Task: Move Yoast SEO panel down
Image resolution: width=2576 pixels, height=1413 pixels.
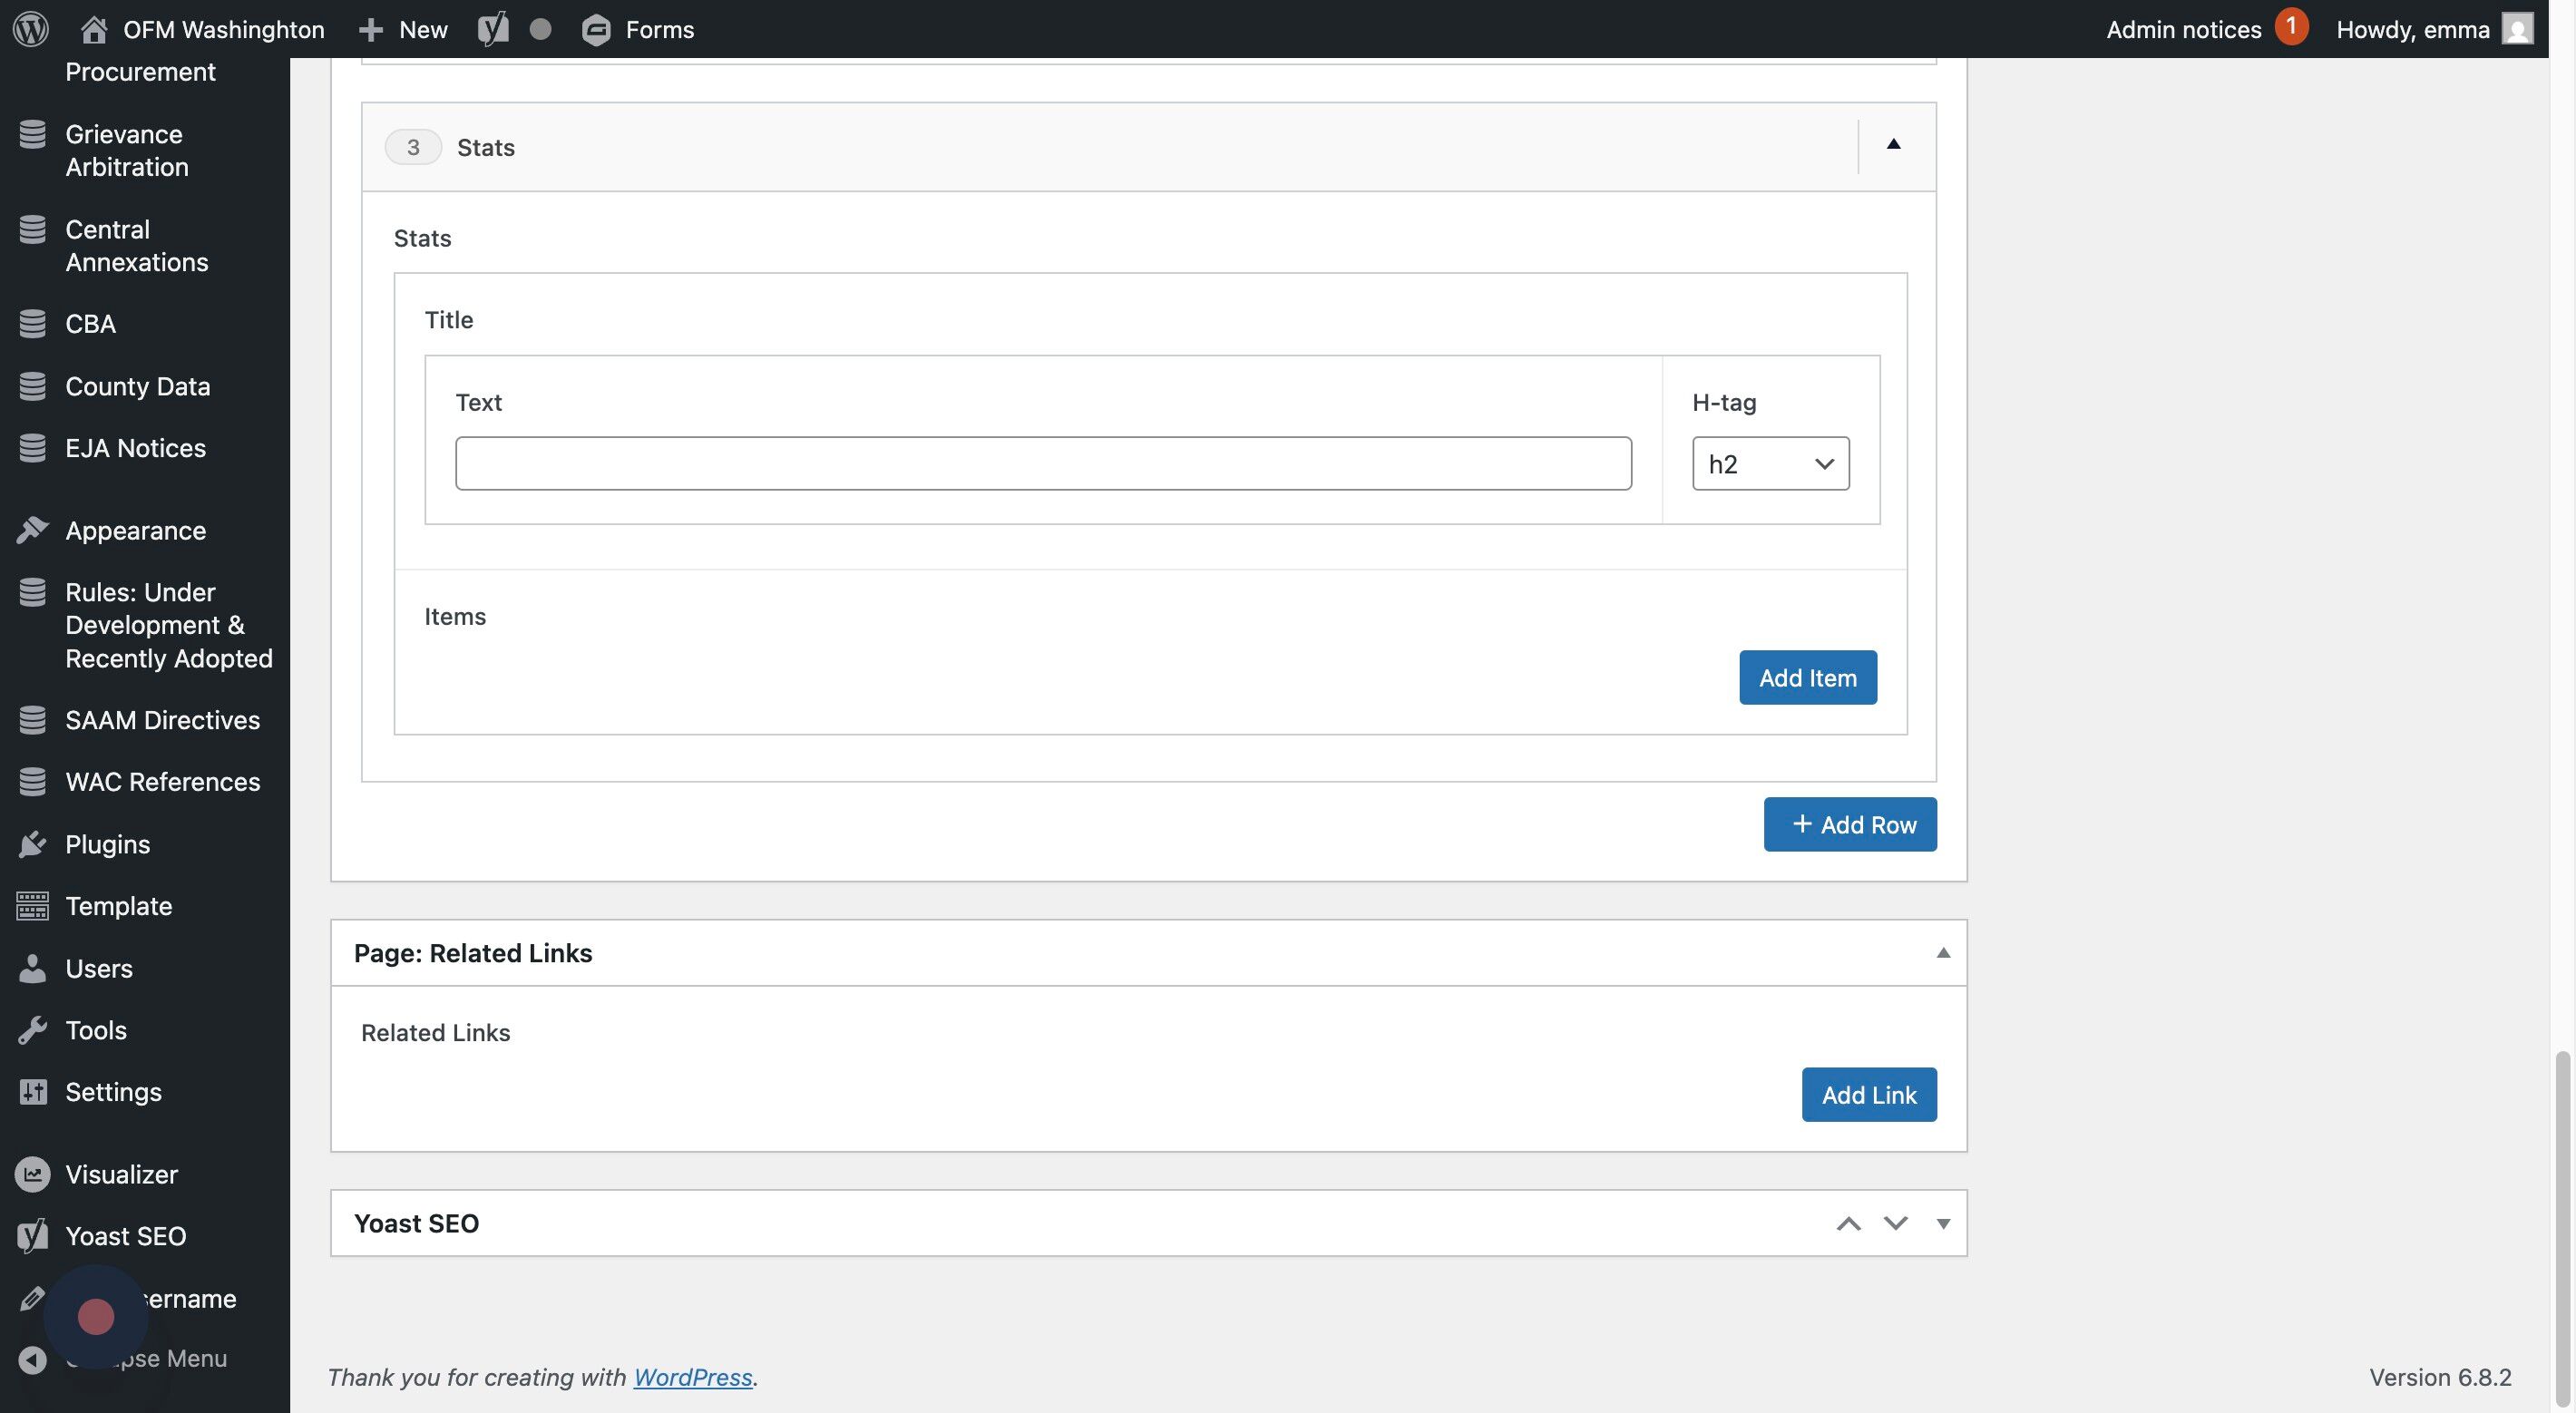Action: 1895,1224
